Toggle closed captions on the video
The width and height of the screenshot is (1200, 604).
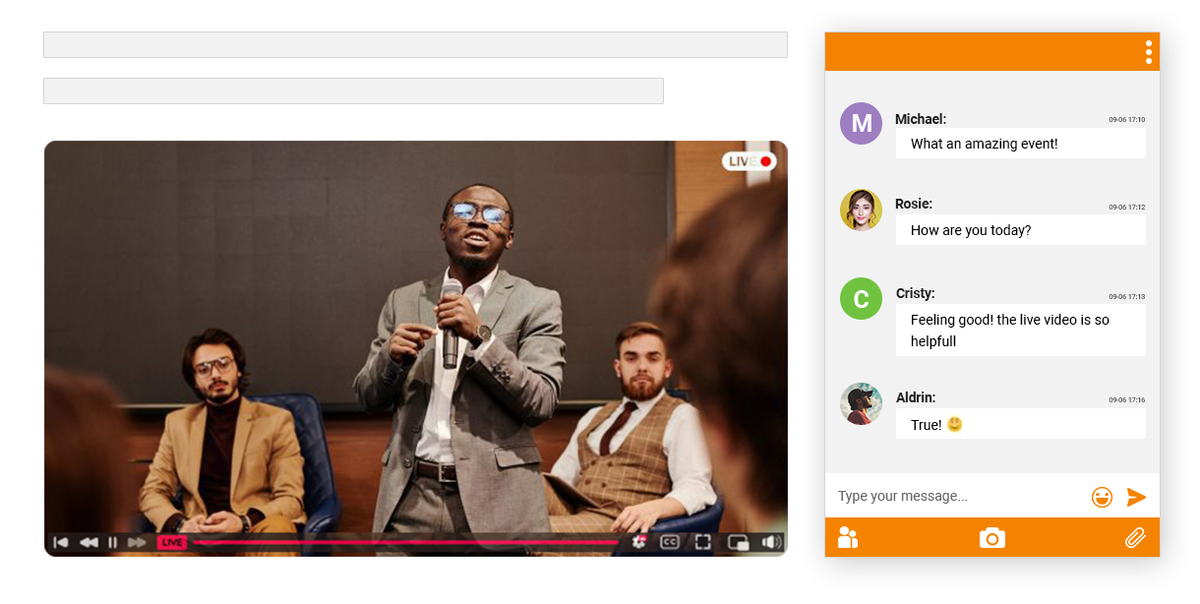point(670,542)
